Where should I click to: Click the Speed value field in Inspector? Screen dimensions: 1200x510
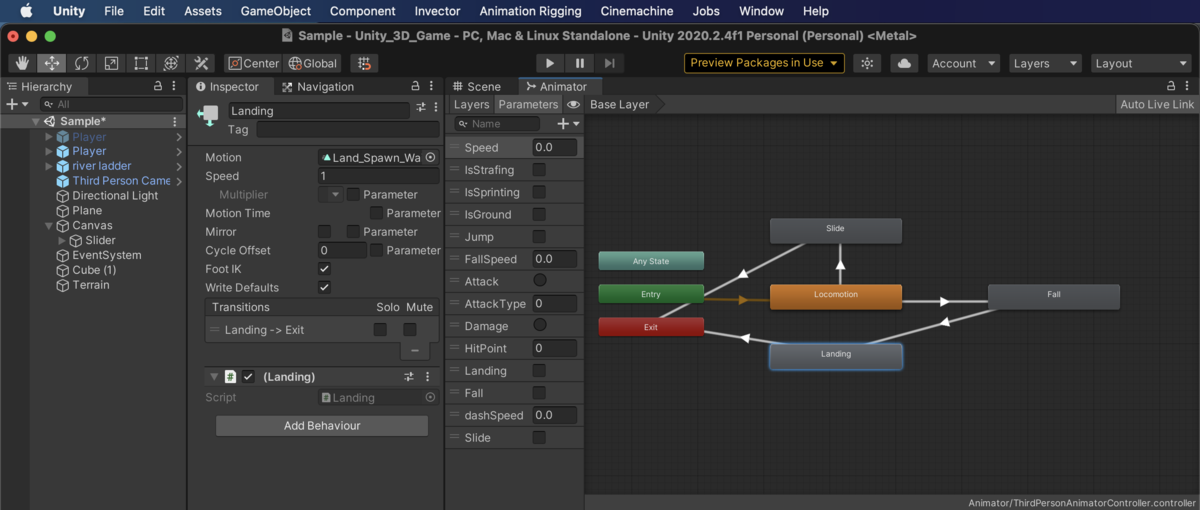tap(378, 176)
